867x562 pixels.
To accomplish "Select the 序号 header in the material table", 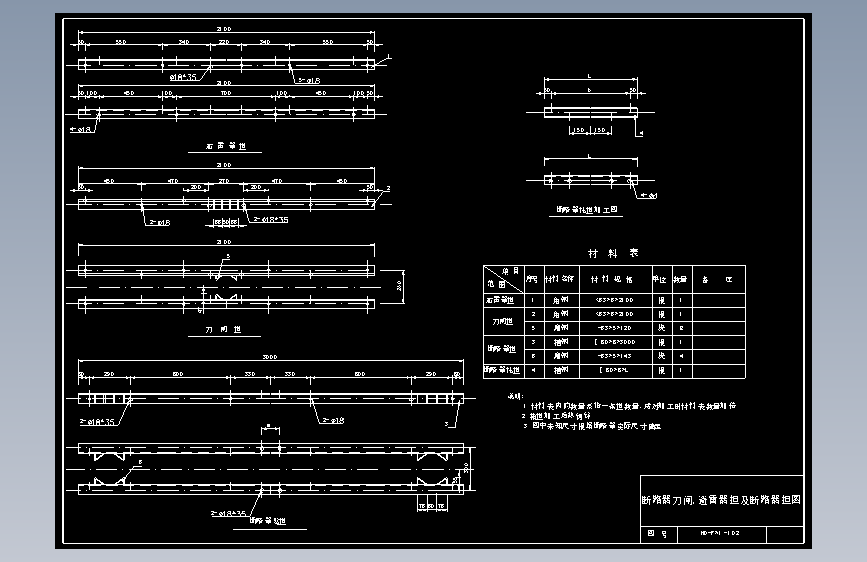I will 532,279.
